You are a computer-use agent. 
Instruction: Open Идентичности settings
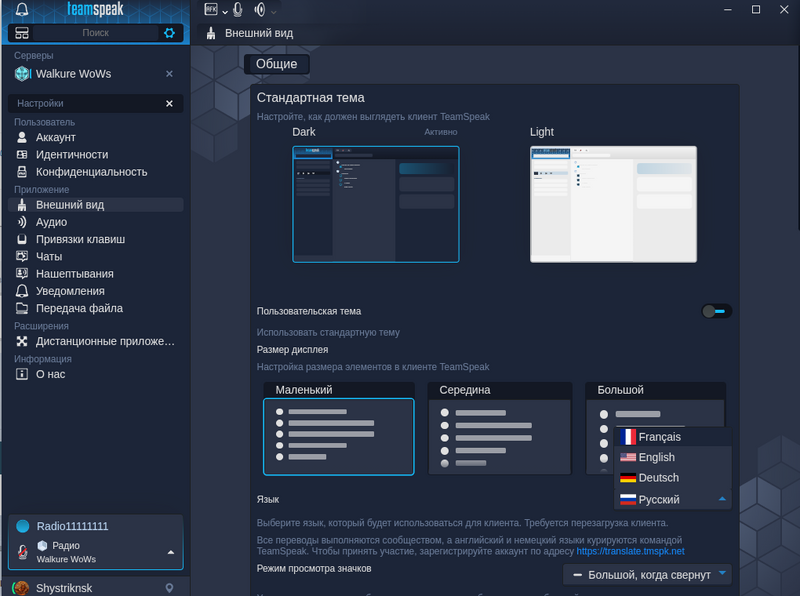point(95,155)
